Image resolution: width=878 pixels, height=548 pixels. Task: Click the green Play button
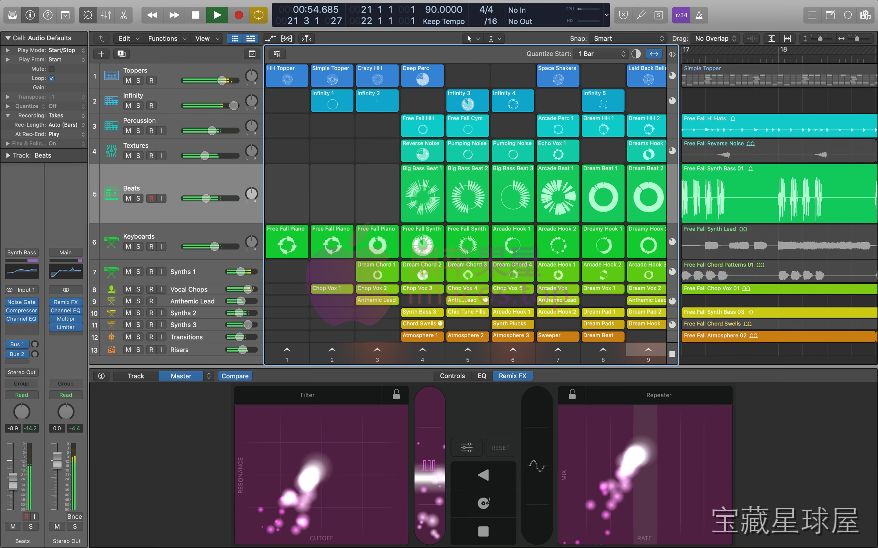[217, 15]
